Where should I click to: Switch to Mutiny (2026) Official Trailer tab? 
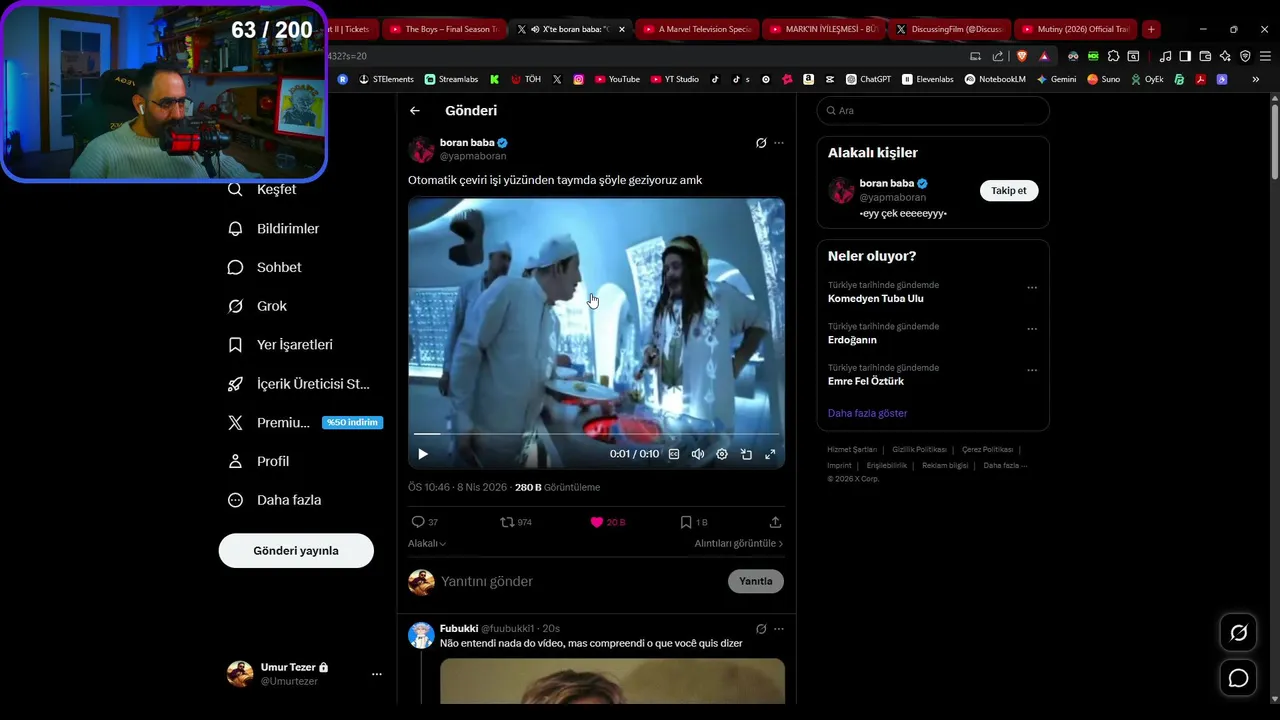(x=1077, y=29)
